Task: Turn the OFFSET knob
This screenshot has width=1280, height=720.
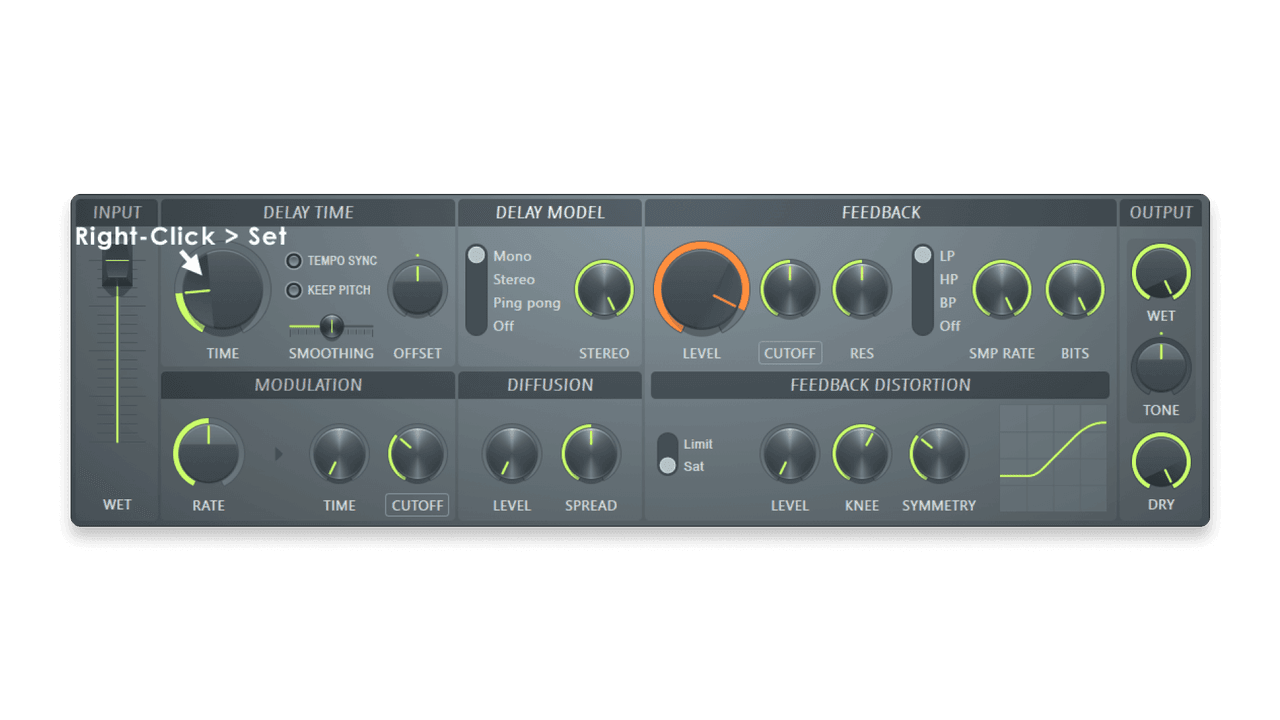Action: click(417, 289)
